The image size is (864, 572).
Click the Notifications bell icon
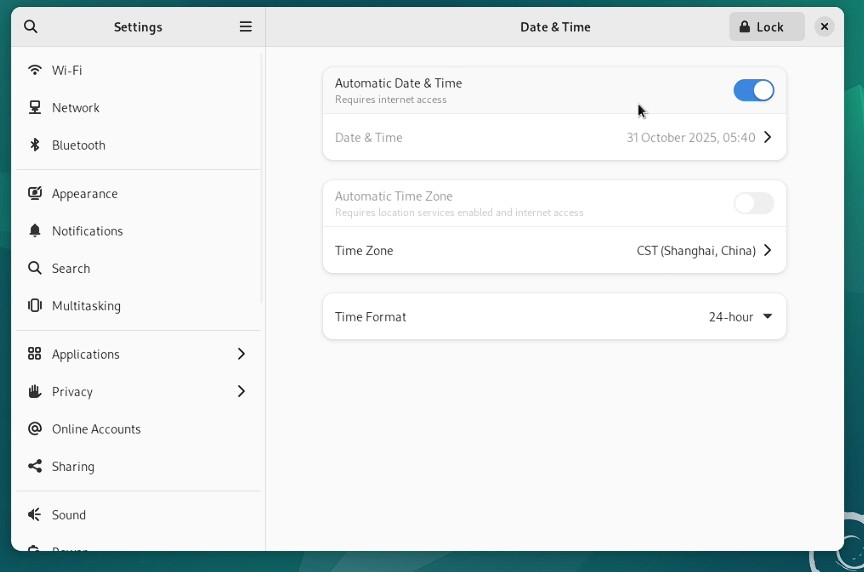[35, 231]
